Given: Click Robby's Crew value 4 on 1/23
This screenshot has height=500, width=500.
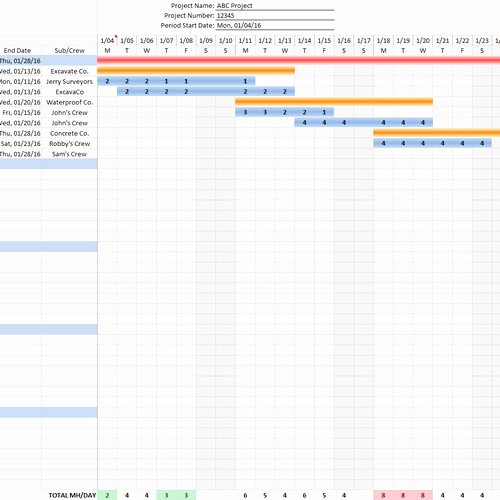Looking at the screenshot, I should click(x=482, y=143).
